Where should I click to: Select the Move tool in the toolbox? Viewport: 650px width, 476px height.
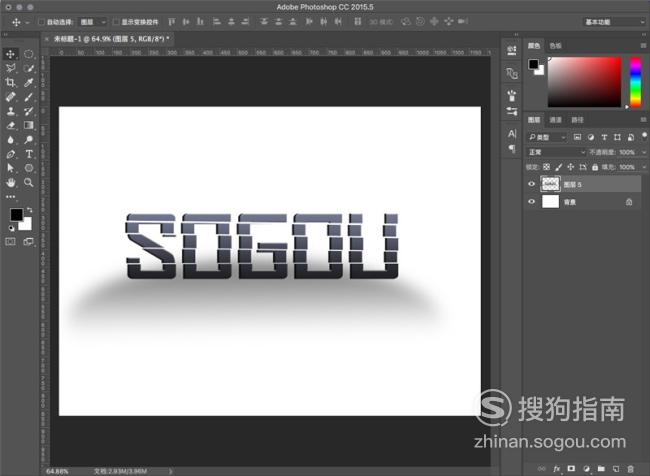click(10, 54)
